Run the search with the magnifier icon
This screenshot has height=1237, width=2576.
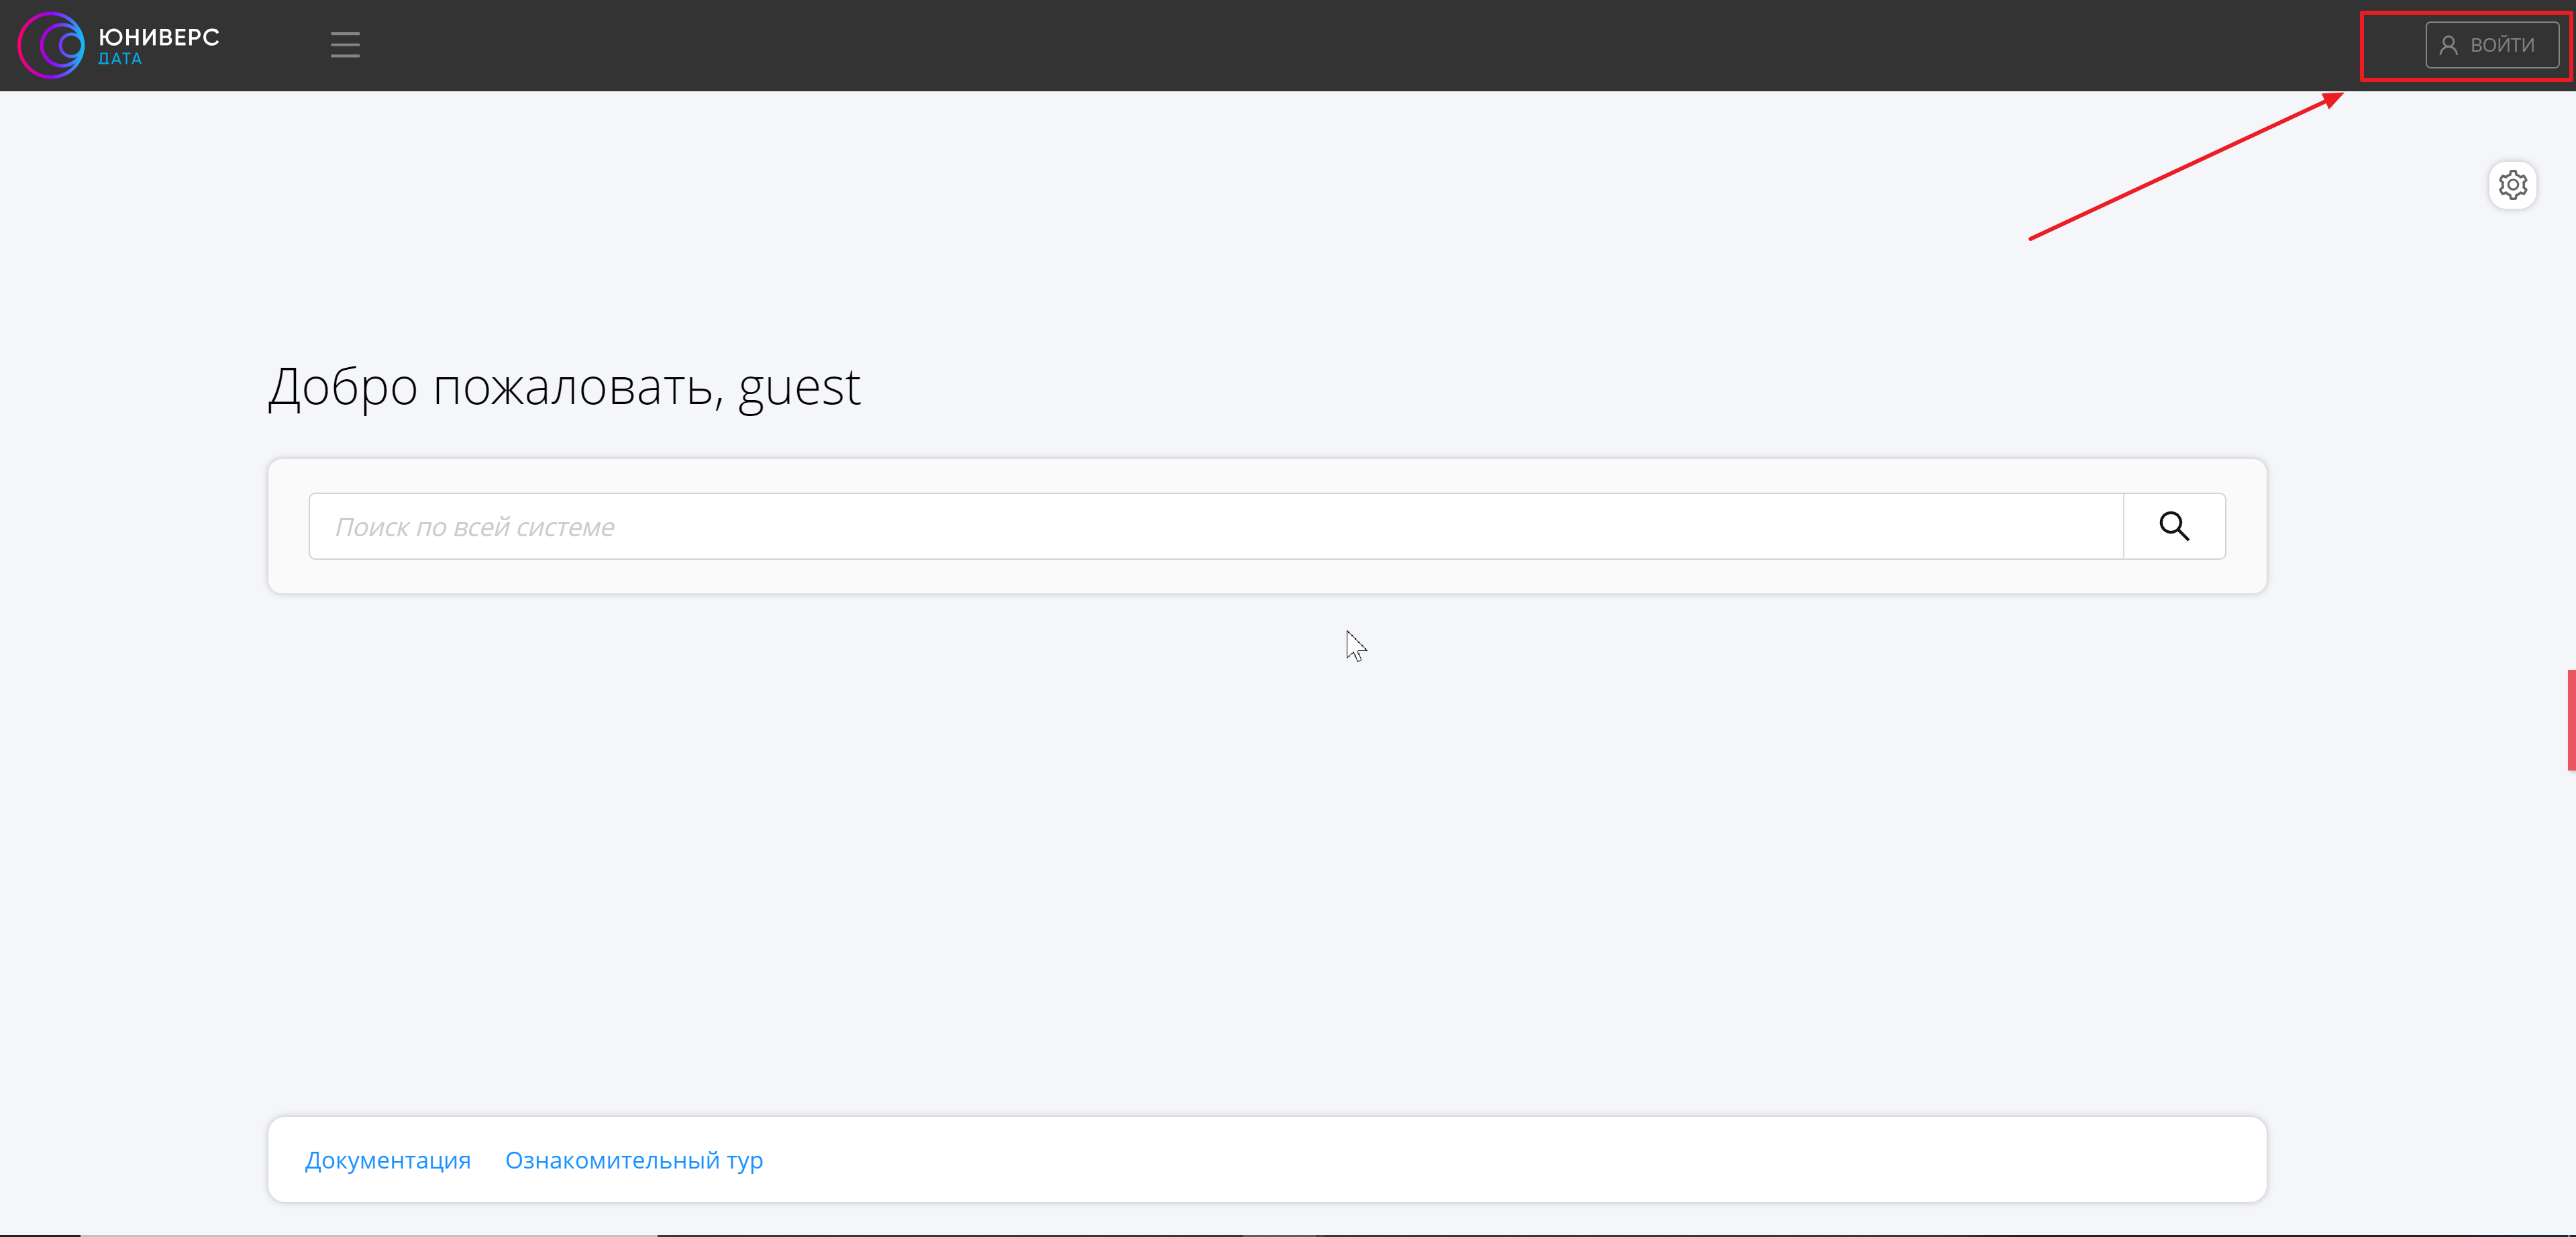pos(2174,526)
